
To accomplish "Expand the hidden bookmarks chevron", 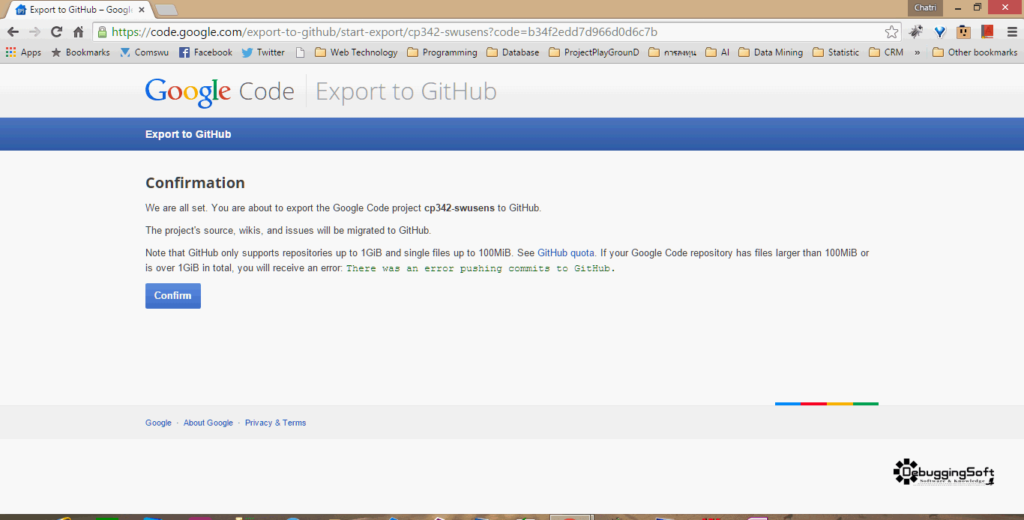I will [x=917, y=52].
